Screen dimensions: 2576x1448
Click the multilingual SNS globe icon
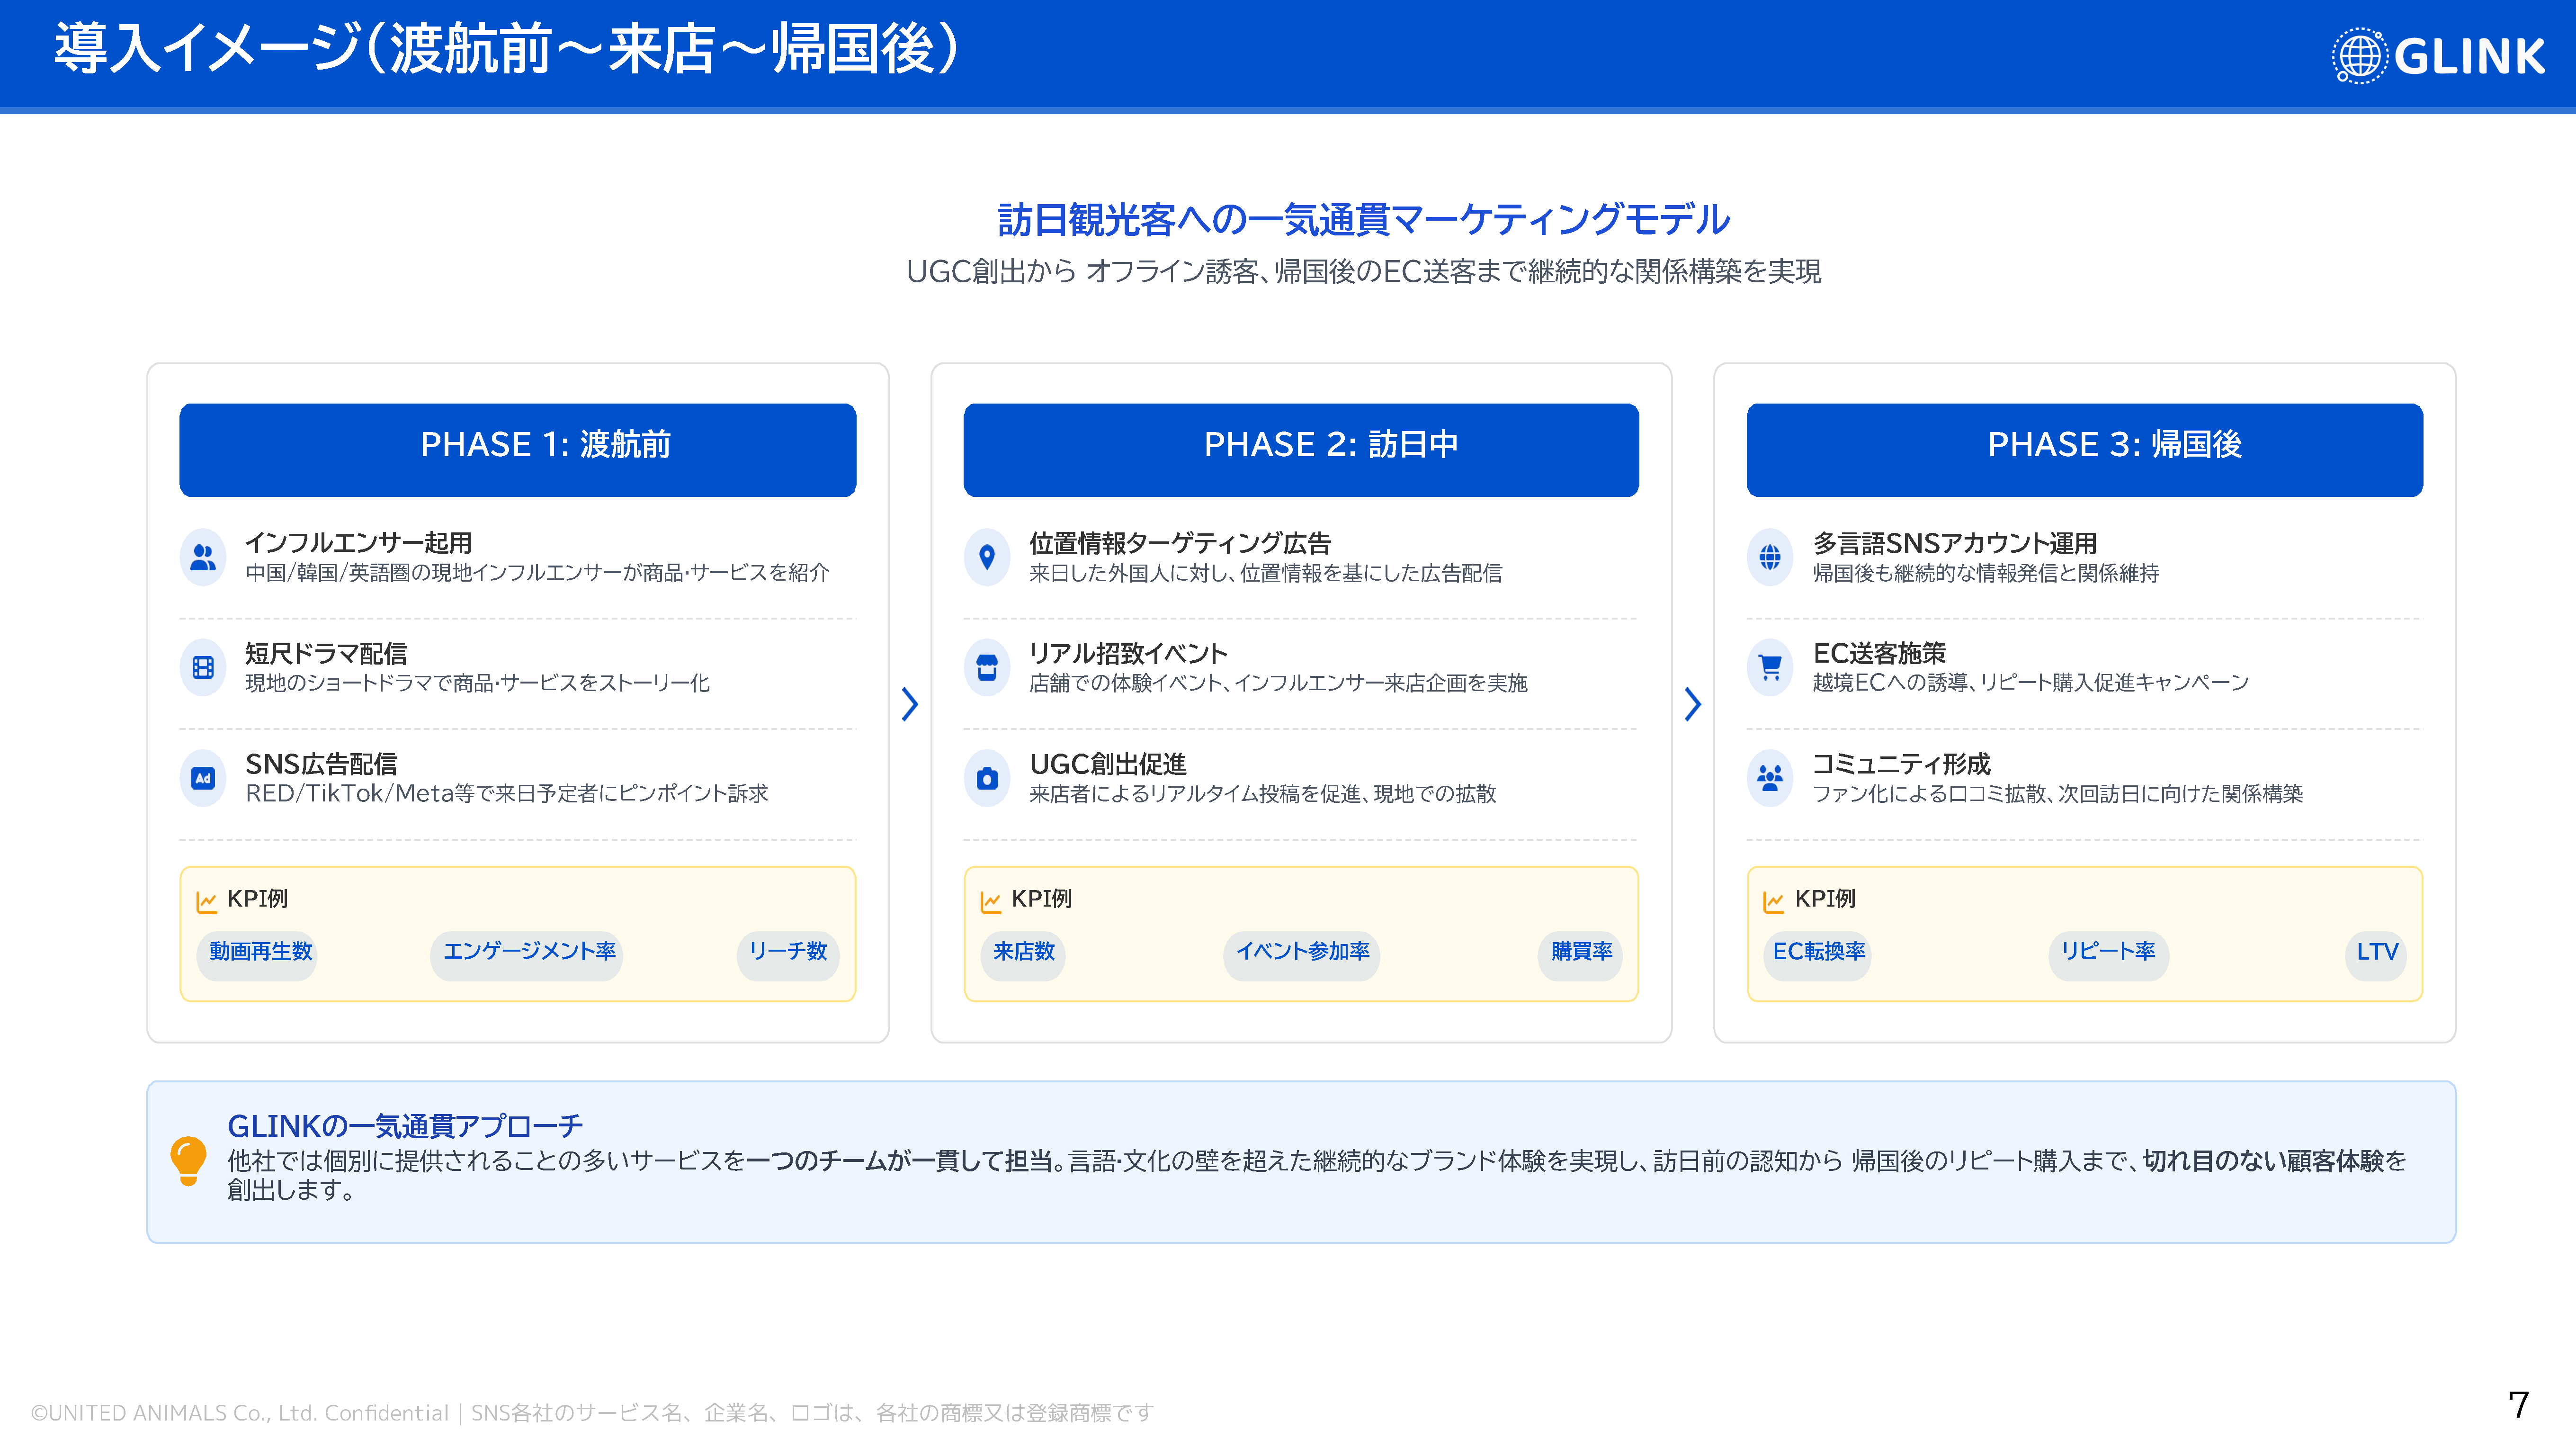1770,557
